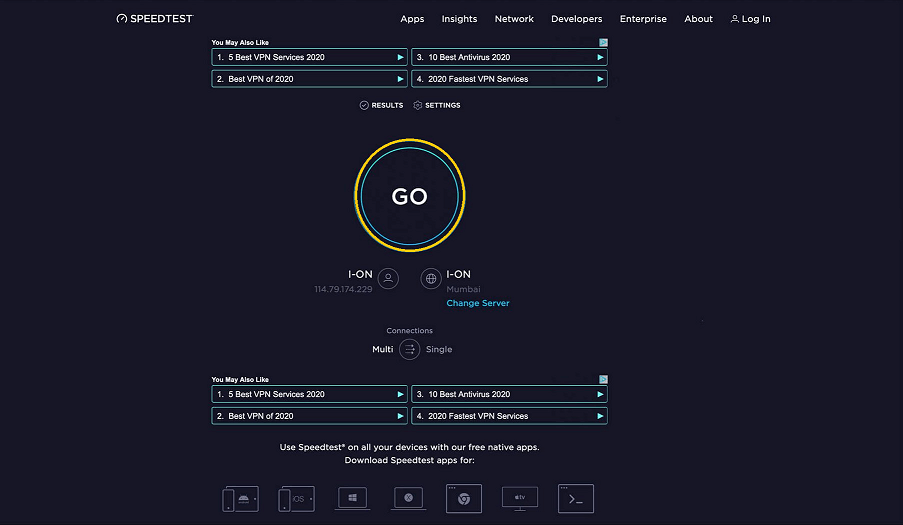View the Results tab
The image size is (903, 525).
coord(381,105)
